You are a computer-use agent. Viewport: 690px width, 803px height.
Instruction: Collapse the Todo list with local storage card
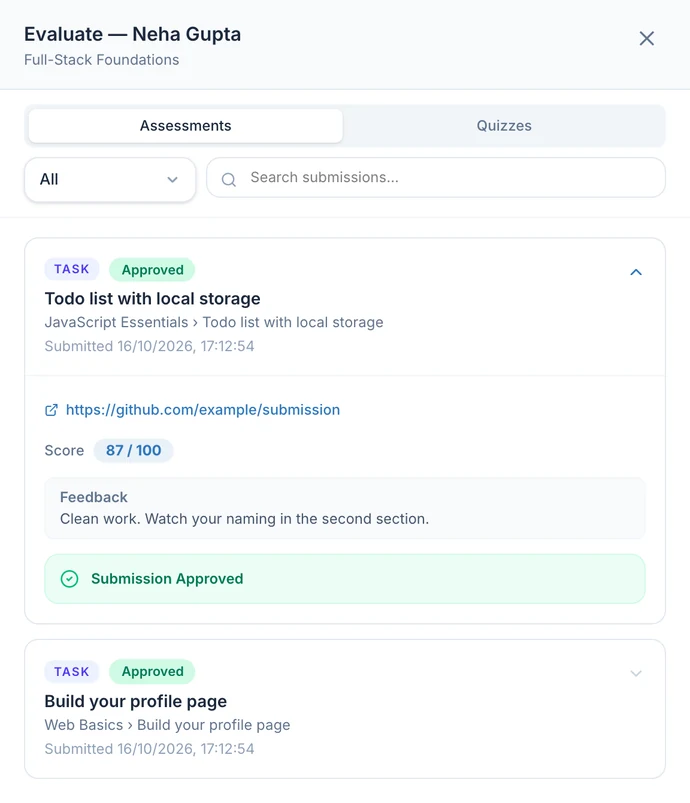tap(636, 272)
